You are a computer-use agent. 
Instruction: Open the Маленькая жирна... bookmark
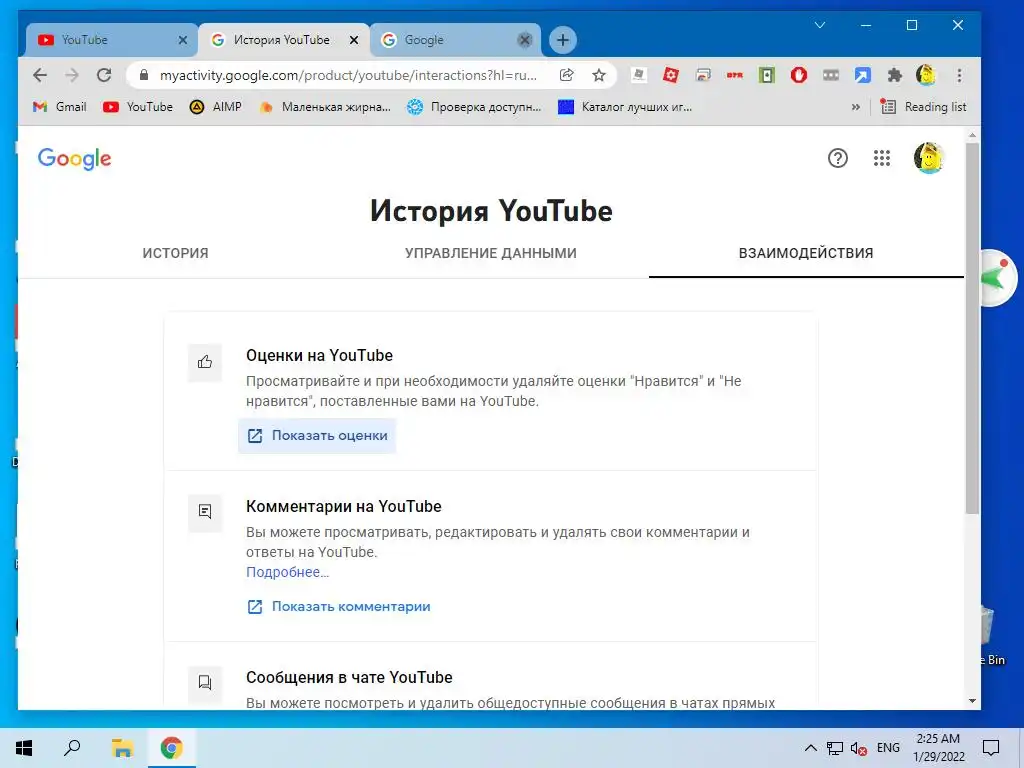(x=325, y=107)
